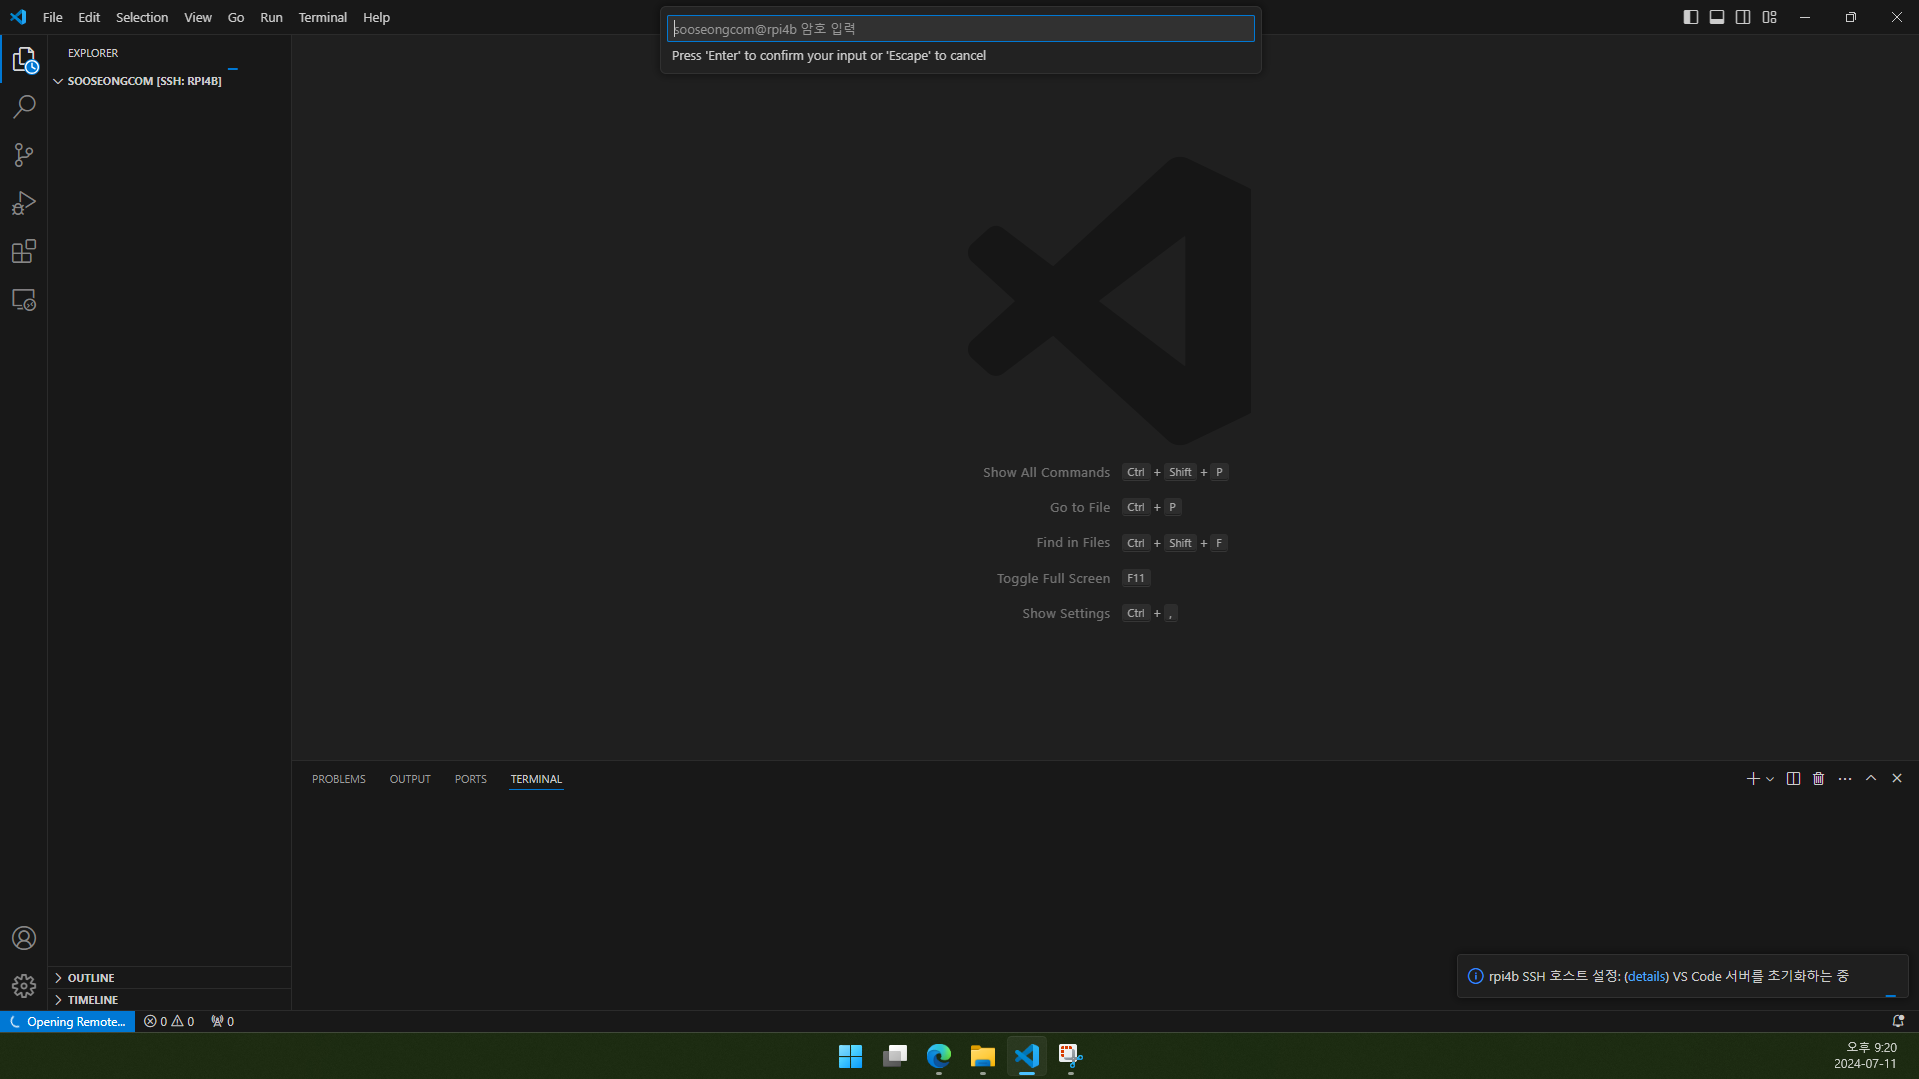Click the Find in Files label
This screenshot has width=1919, height=1079.
click(x=1073, y=543)
